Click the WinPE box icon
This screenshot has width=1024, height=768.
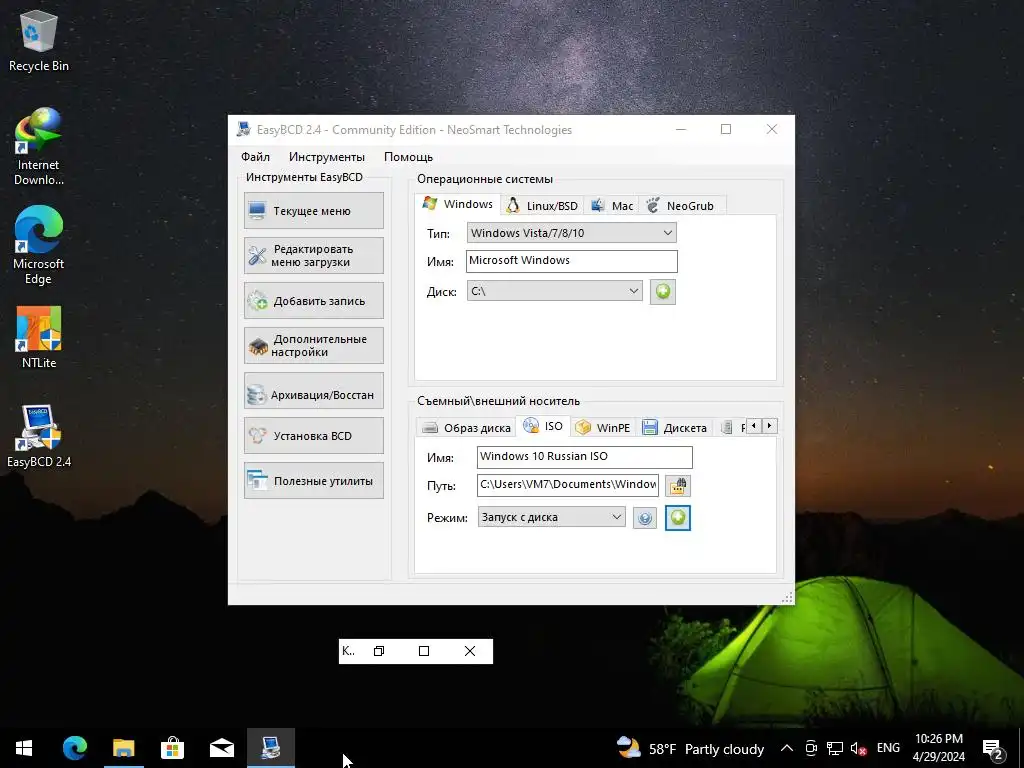pos(583,427)
